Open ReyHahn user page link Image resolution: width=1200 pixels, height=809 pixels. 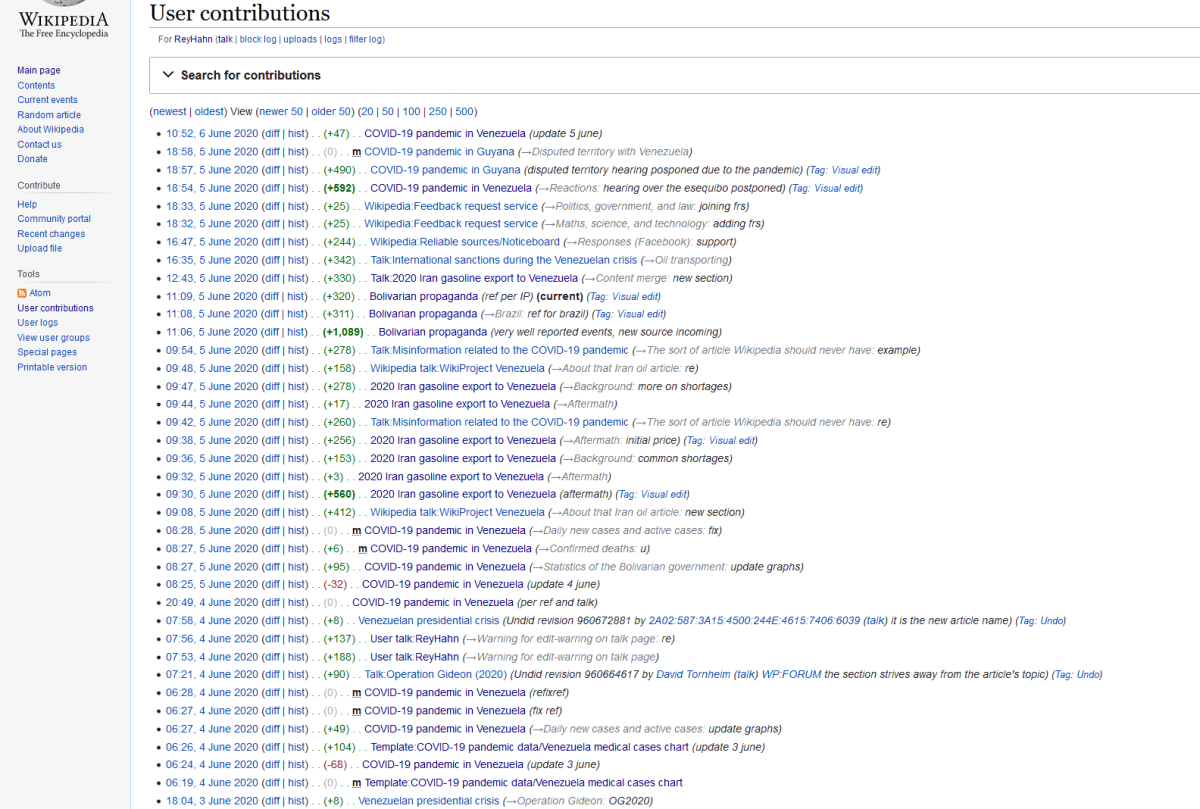[194, 39]
